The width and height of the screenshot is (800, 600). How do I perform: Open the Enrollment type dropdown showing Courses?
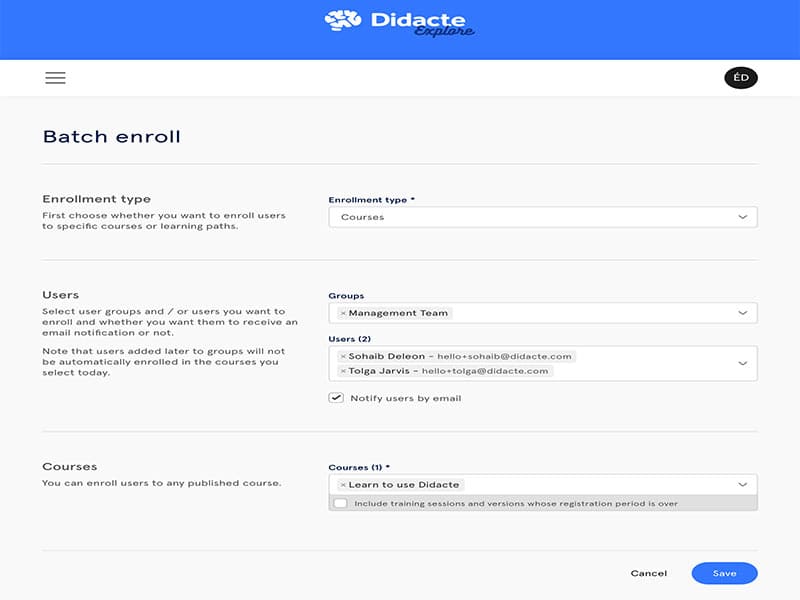[x=543, y=217]
